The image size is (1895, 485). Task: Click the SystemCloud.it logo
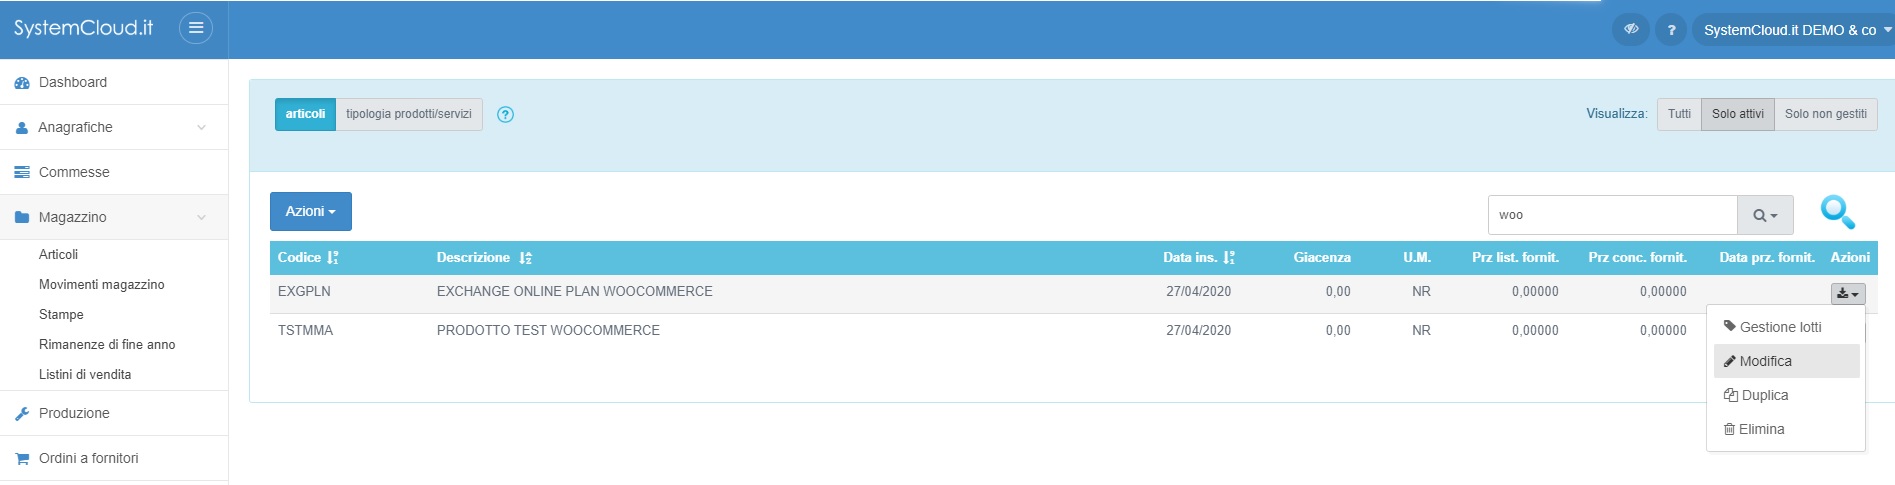tap(83, 28)
